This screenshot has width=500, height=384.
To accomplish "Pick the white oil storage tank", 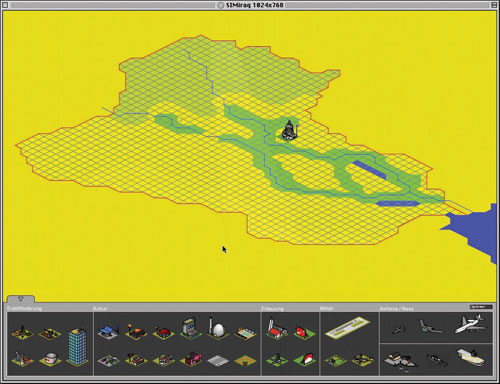I will pos(50,359).
